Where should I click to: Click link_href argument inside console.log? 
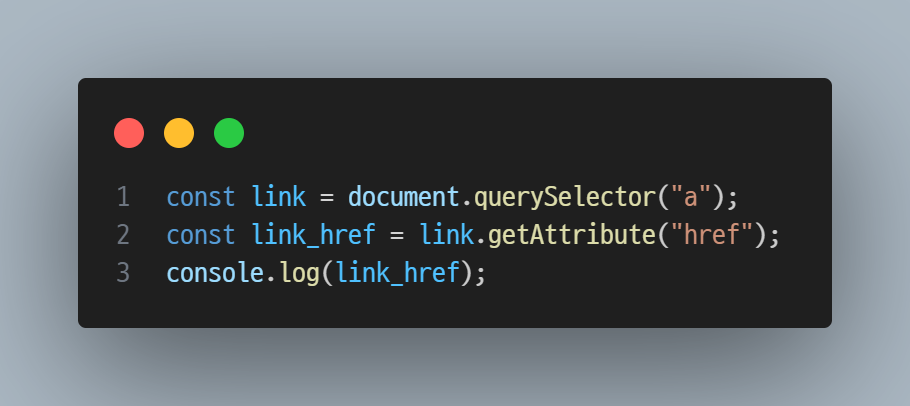[398, 273]
